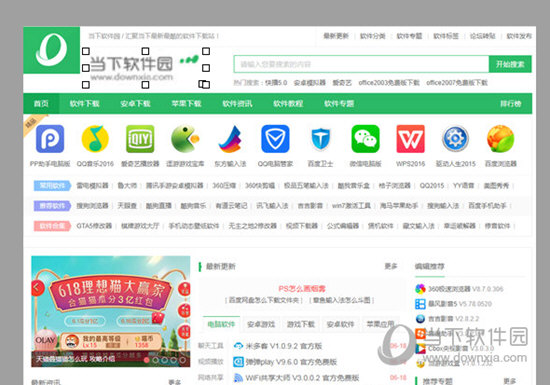Open the 苹果下载 navigation item
The image size is (550, 385).
(186, 103)
